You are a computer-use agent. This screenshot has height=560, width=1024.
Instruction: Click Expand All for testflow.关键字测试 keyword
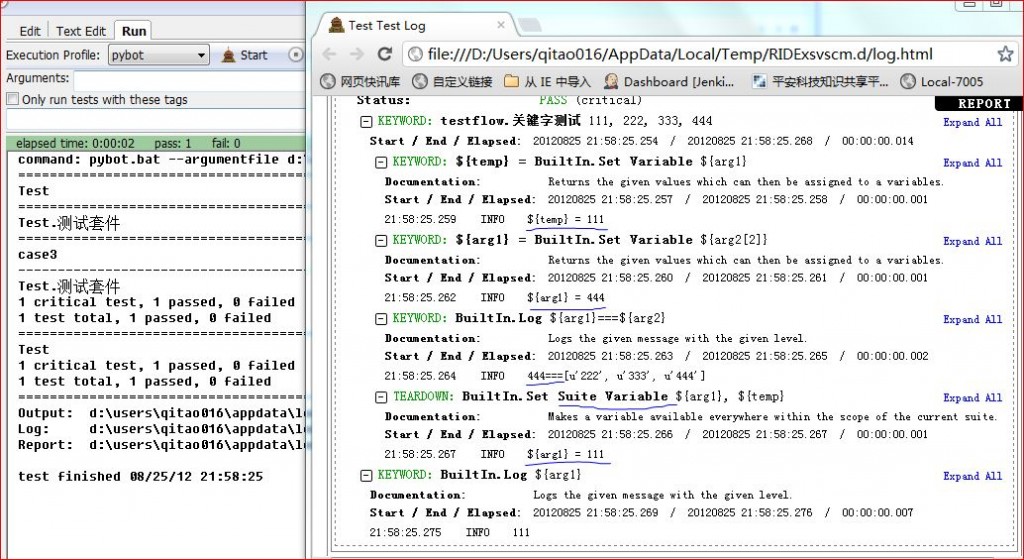pyautogui.click(x=972, y=122)
